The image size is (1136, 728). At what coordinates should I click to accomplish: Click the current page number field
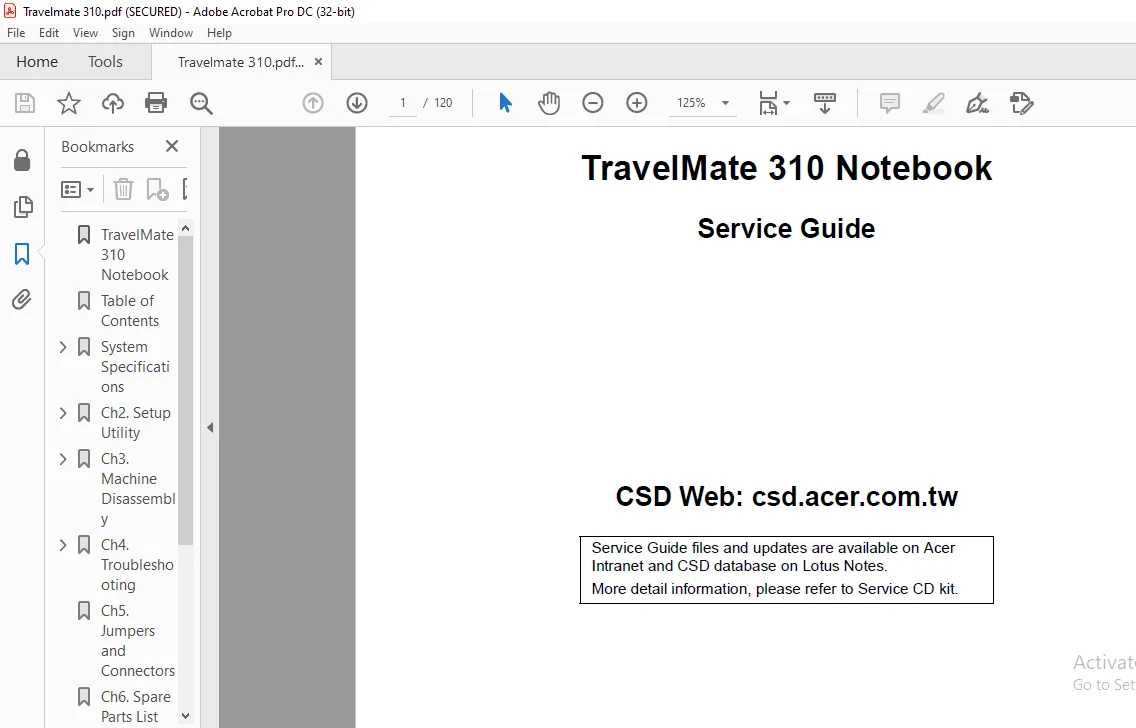click(x=403, y=103)
